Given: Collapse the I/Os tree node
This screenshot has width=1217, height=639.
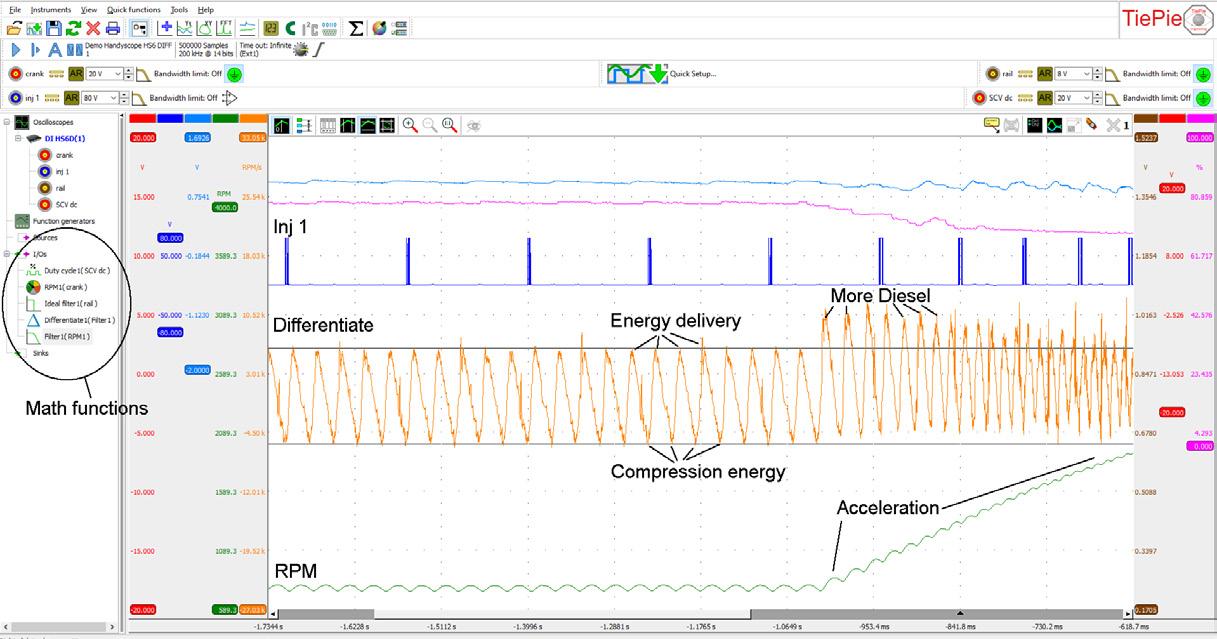Looking at the screenshot, I should pos(8,254).
